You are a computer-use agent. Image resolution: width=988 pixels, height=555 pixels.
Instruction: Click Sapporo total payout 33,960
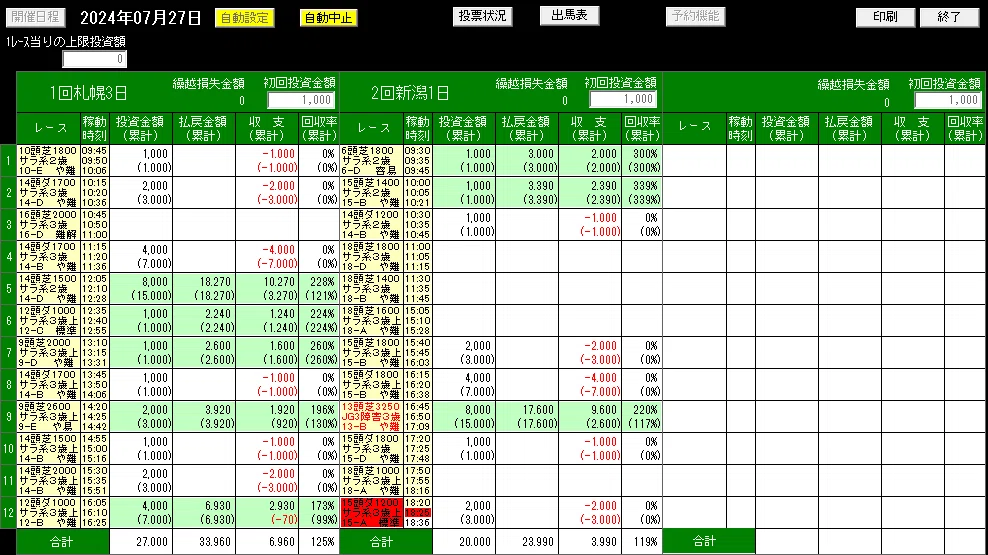pyautogui.click(x=214, y=542)
